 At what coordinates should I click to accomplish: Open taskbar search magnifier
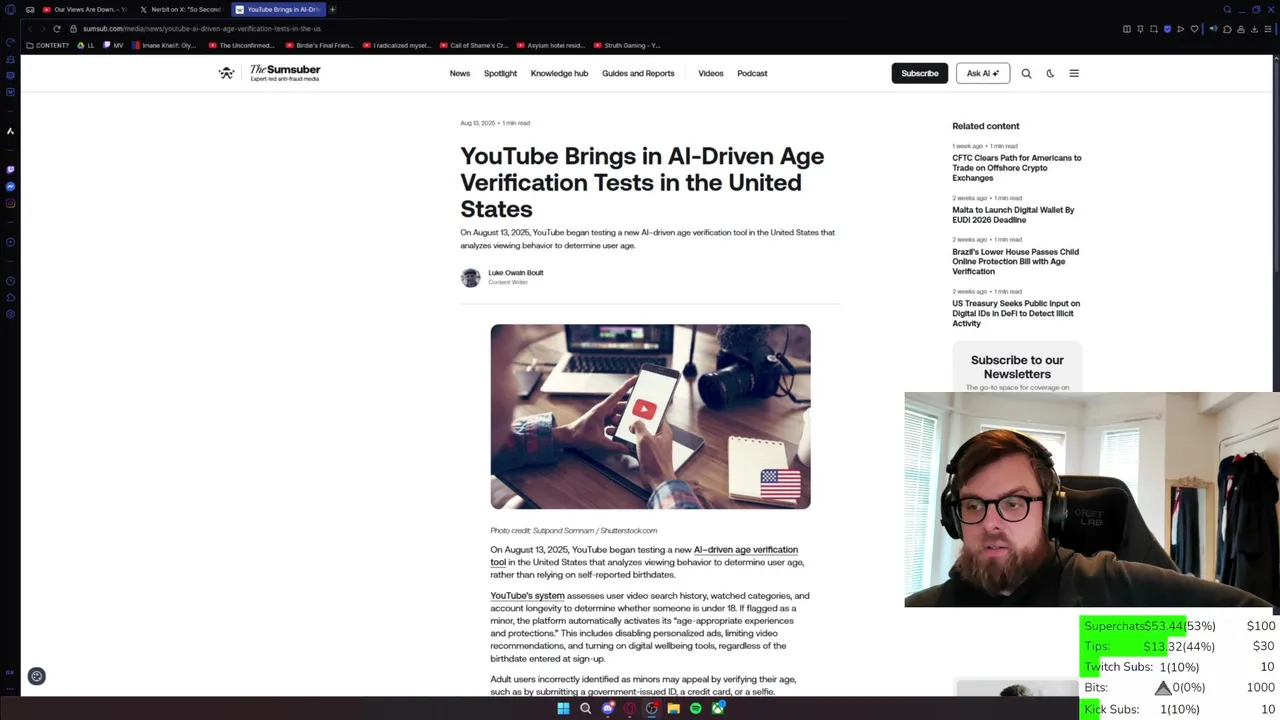coord(585,709)
